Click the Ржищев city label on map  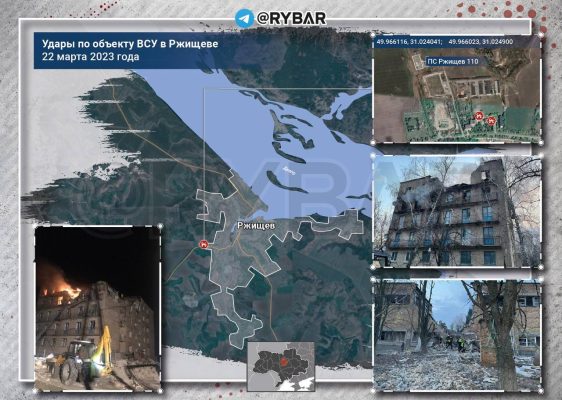click(256, 226)
